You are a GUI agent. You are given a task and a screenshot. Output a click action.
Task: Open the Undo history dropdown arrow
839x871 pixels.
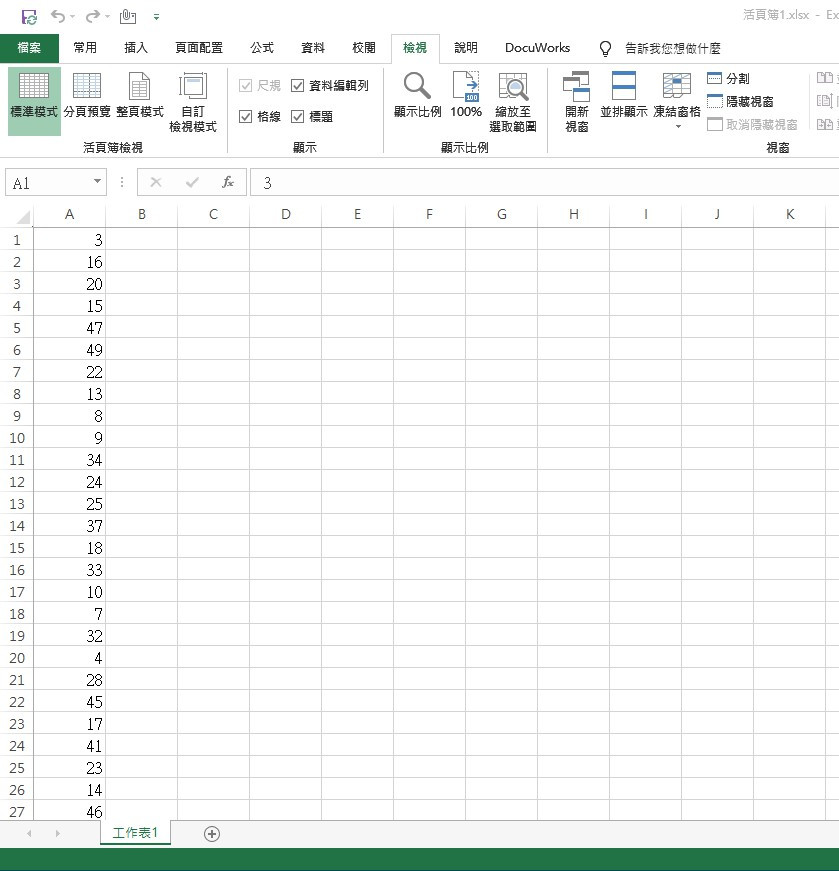click(x=72, y=17)
